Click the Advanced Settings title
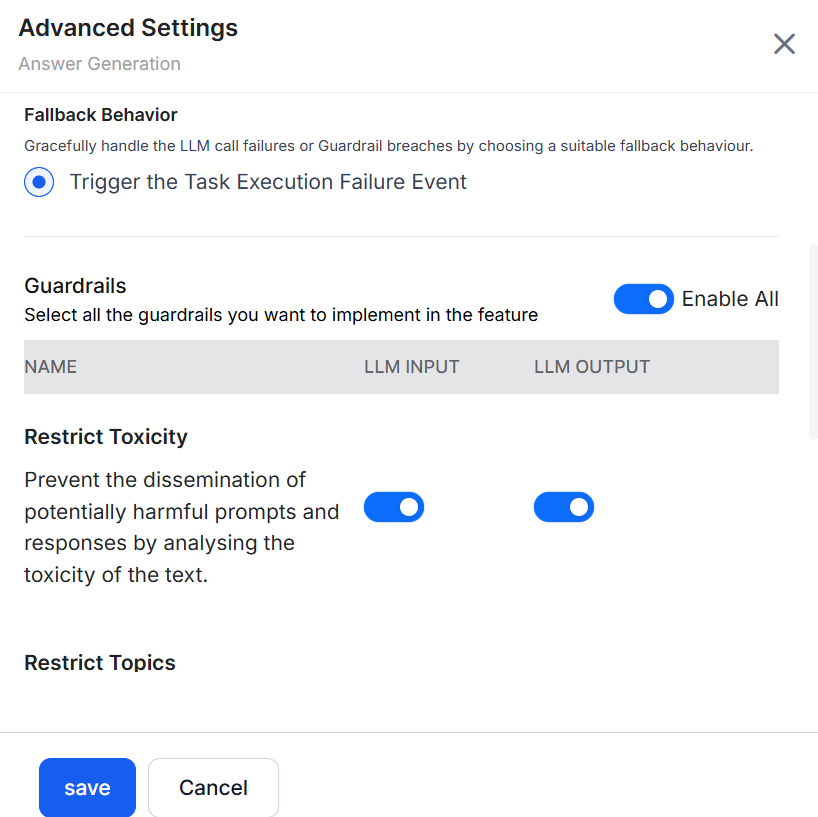The image size is (818, 817). pyautogui.click(x=128, y=28)
